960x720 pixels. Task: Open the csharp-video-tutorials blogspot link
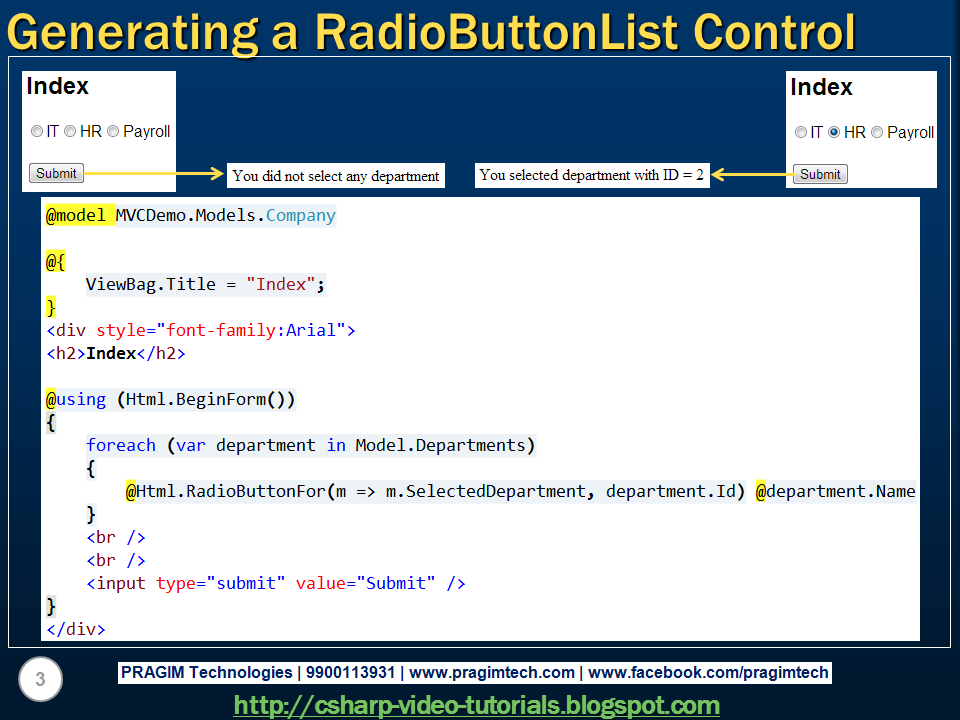477,706
